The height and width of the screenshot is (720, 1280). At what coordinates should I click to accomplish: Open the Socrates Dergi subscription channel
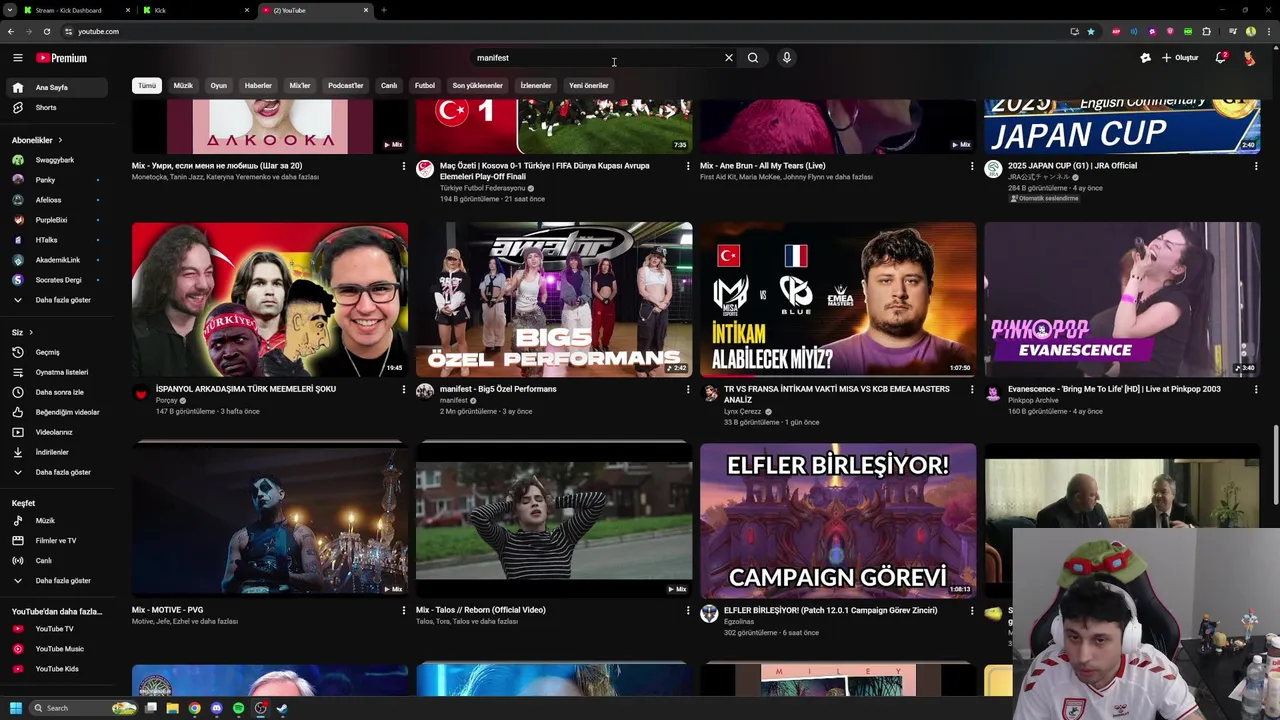tap(58, 280)
